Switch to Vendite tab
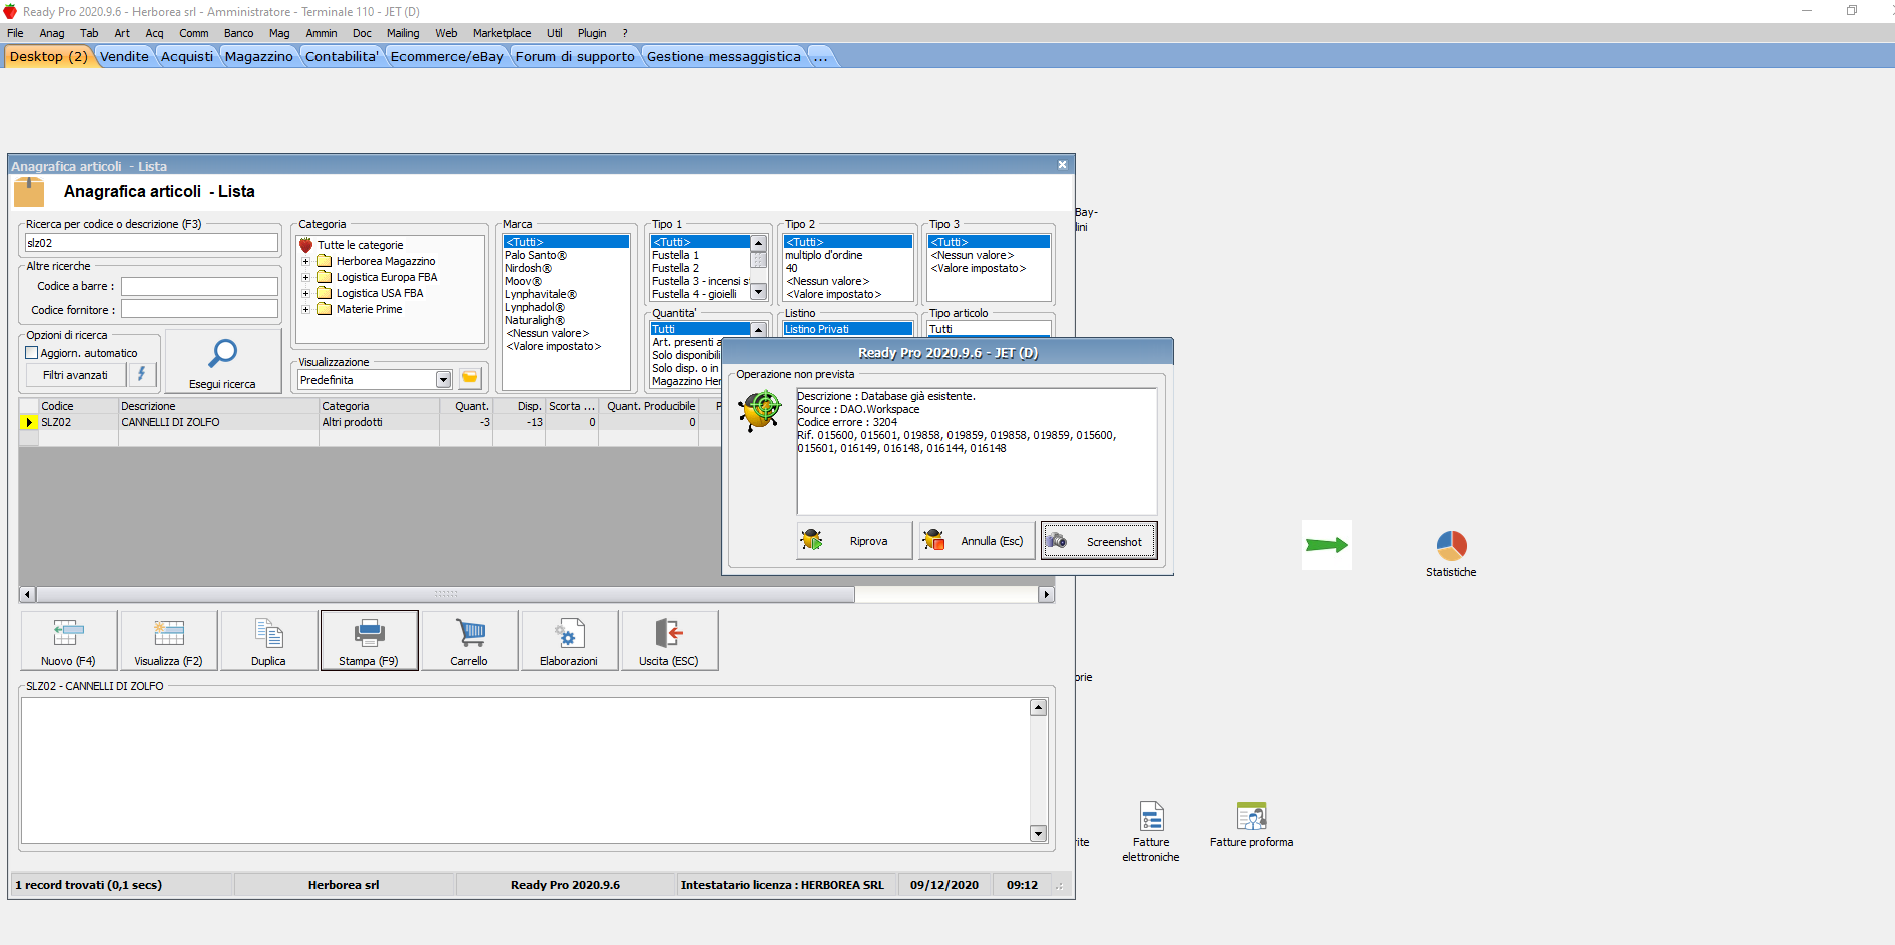The width and height of the screenshot is (1895, 945). 124,56
